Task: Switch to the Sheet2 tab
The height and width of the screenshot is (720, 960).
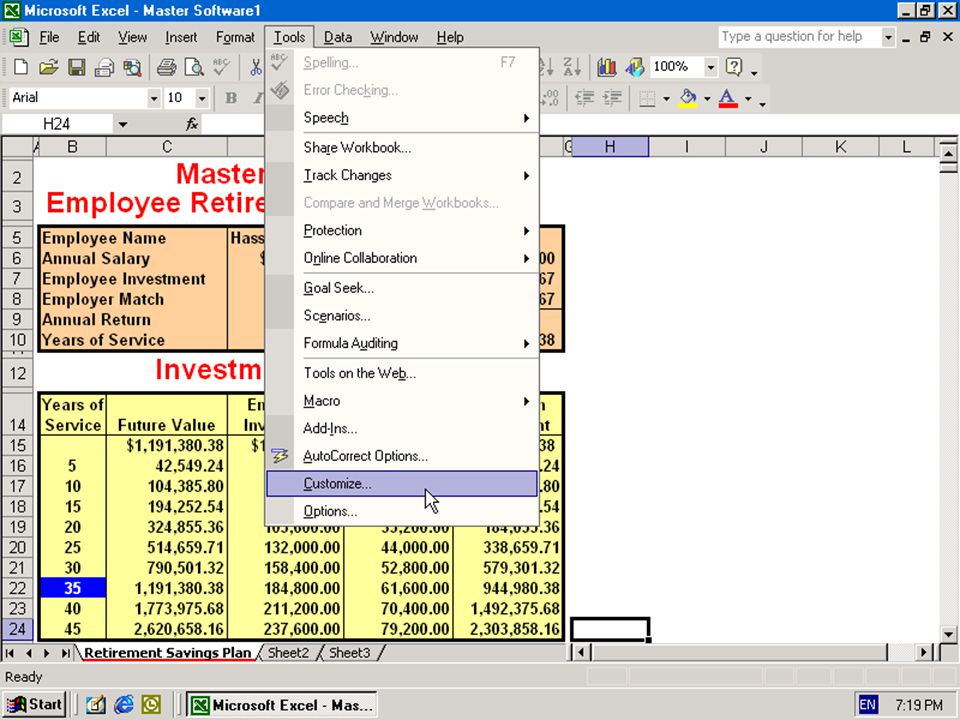Action: pos(288,653)
